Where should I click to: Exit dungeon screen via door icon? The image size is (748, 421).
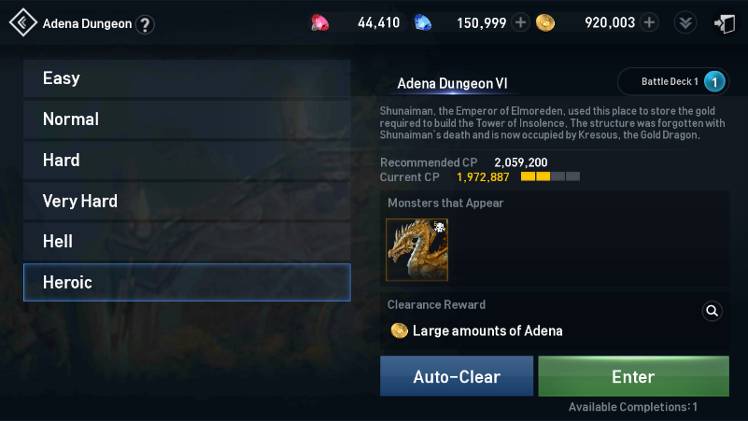pyautogui.click(x=724, y=23)
